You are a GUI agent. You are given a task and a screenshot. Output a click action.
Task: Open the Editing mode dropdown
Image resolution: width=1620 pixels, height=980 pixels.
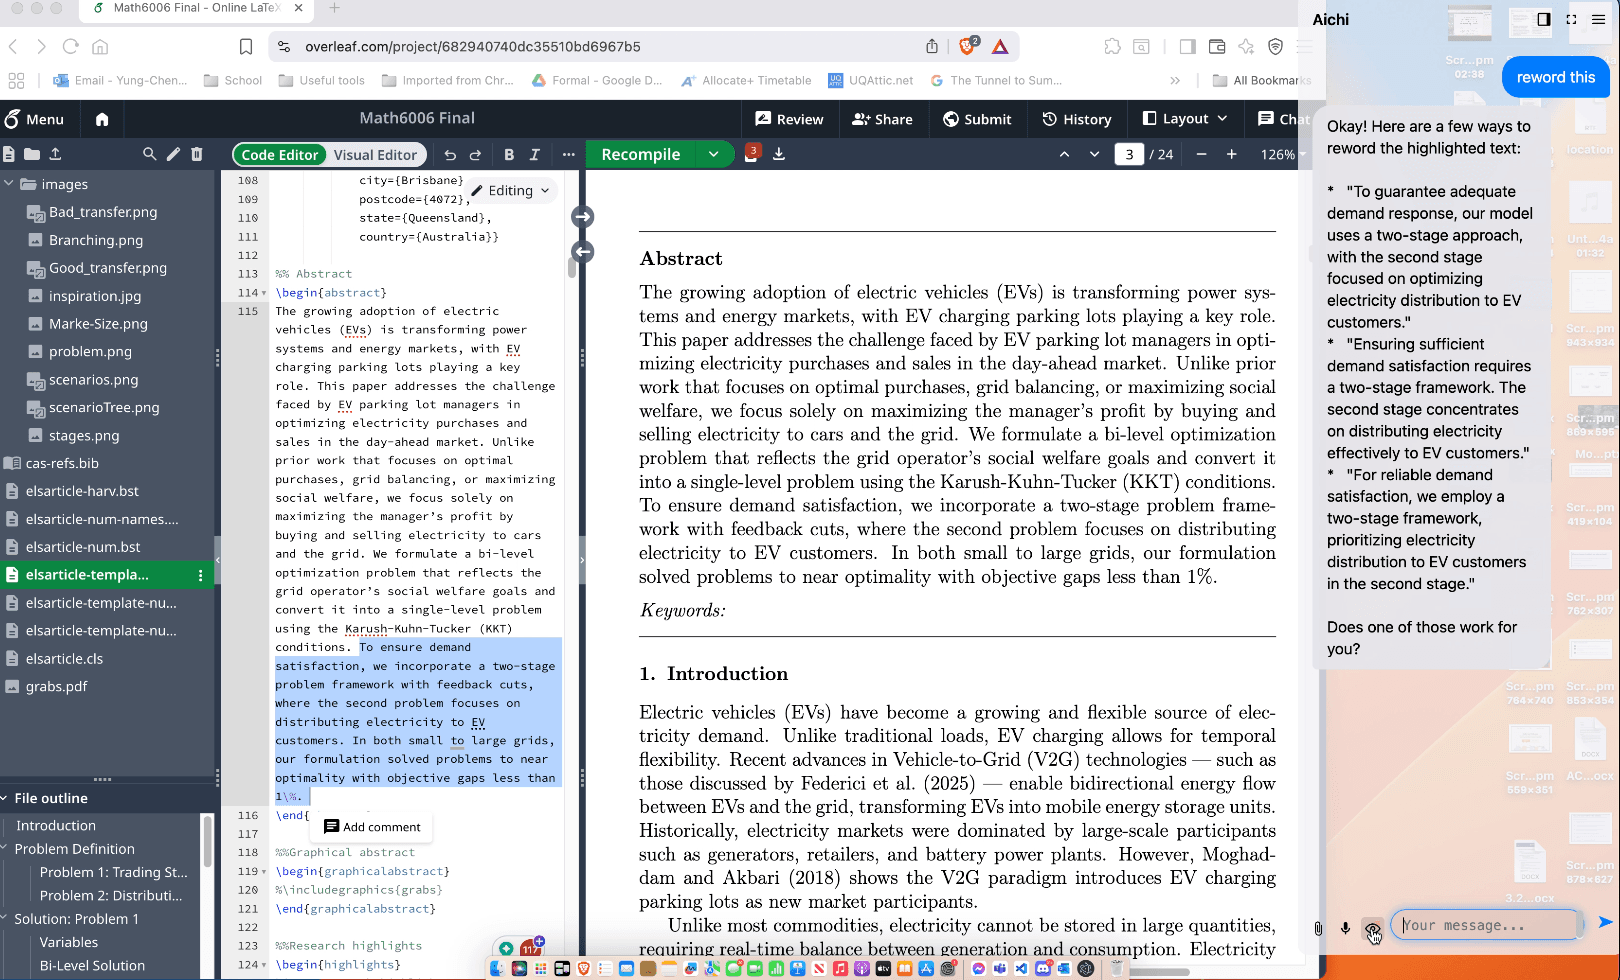(x=511, y=190)
